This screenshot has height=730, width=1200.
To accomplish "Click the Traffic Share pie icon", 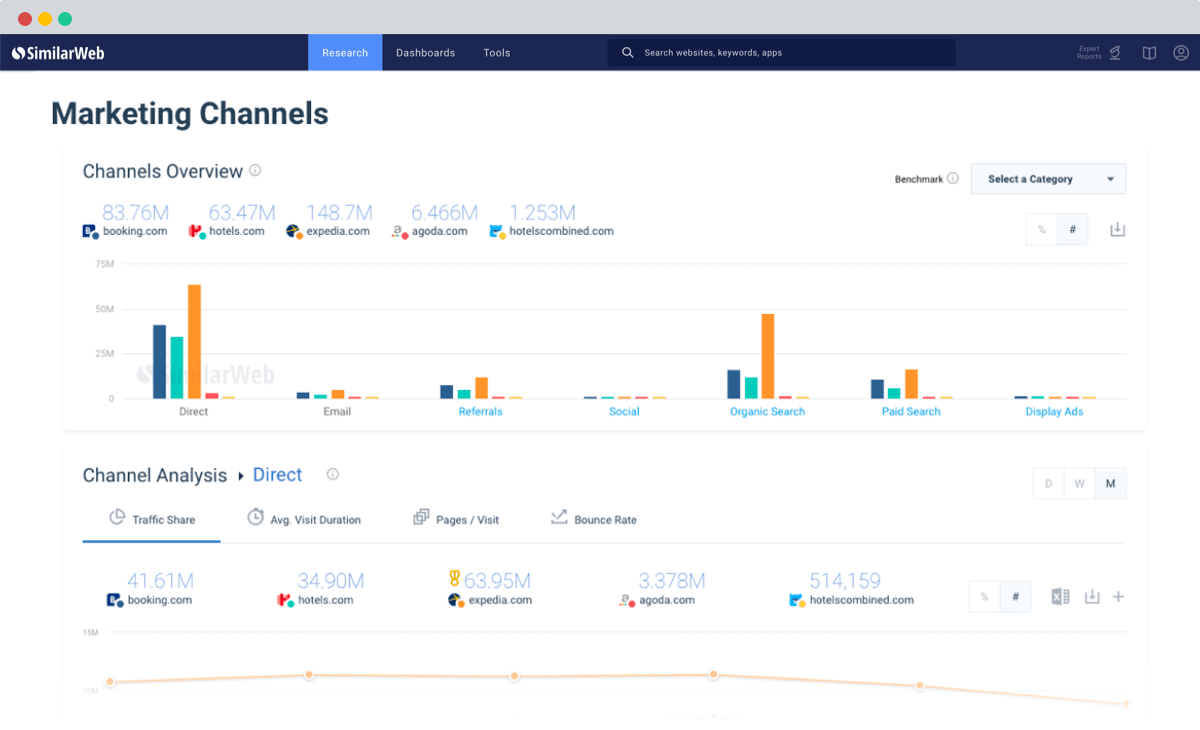I will coord(116,518).
